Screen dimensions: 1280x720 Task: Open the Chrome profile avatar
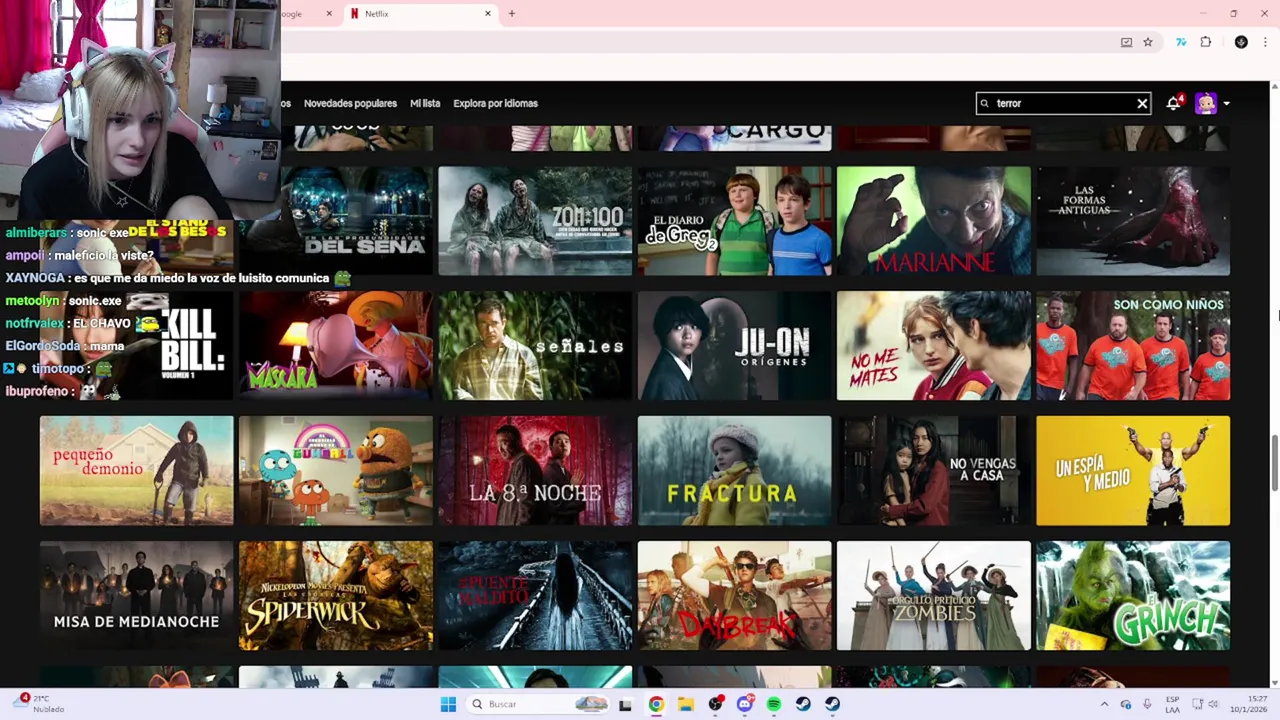pos(1241,42)
